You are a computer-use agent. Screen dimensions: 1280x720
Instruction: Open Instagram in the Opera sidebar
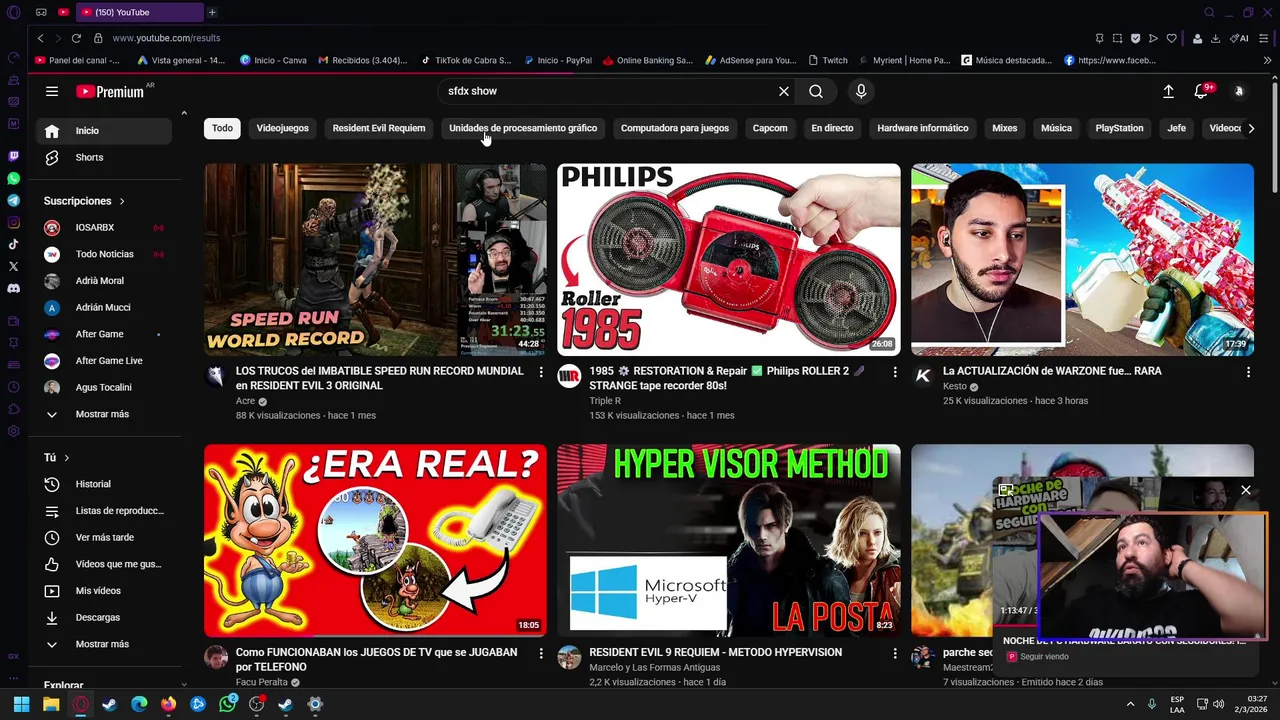click(13, 222)
